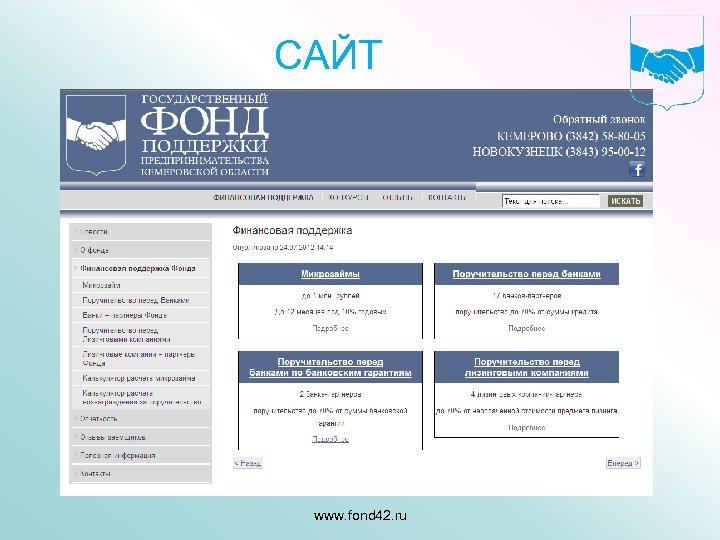The width and height of the screenshot is (720, 540).
Task: Open the ОТЗЫВЫ top menu item
Action: pos(398,197)
